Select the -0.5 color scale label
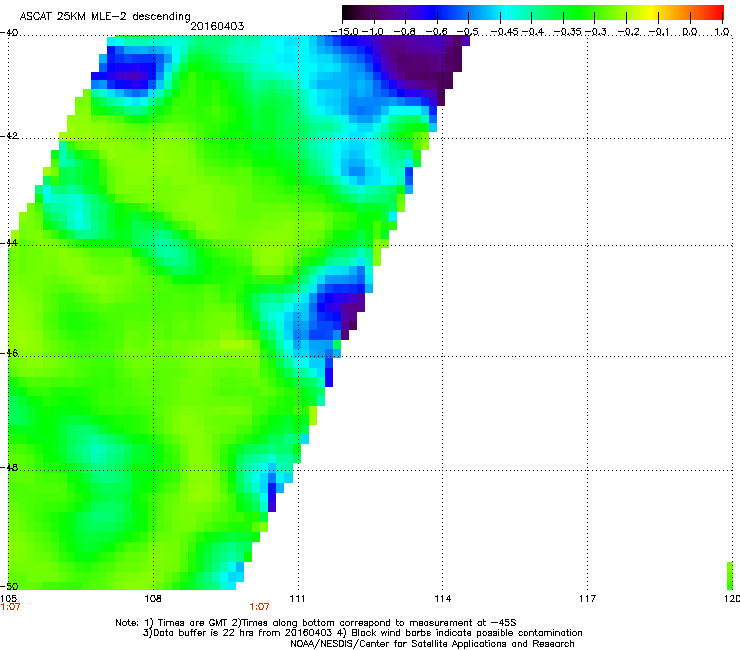 coord(468,32)
